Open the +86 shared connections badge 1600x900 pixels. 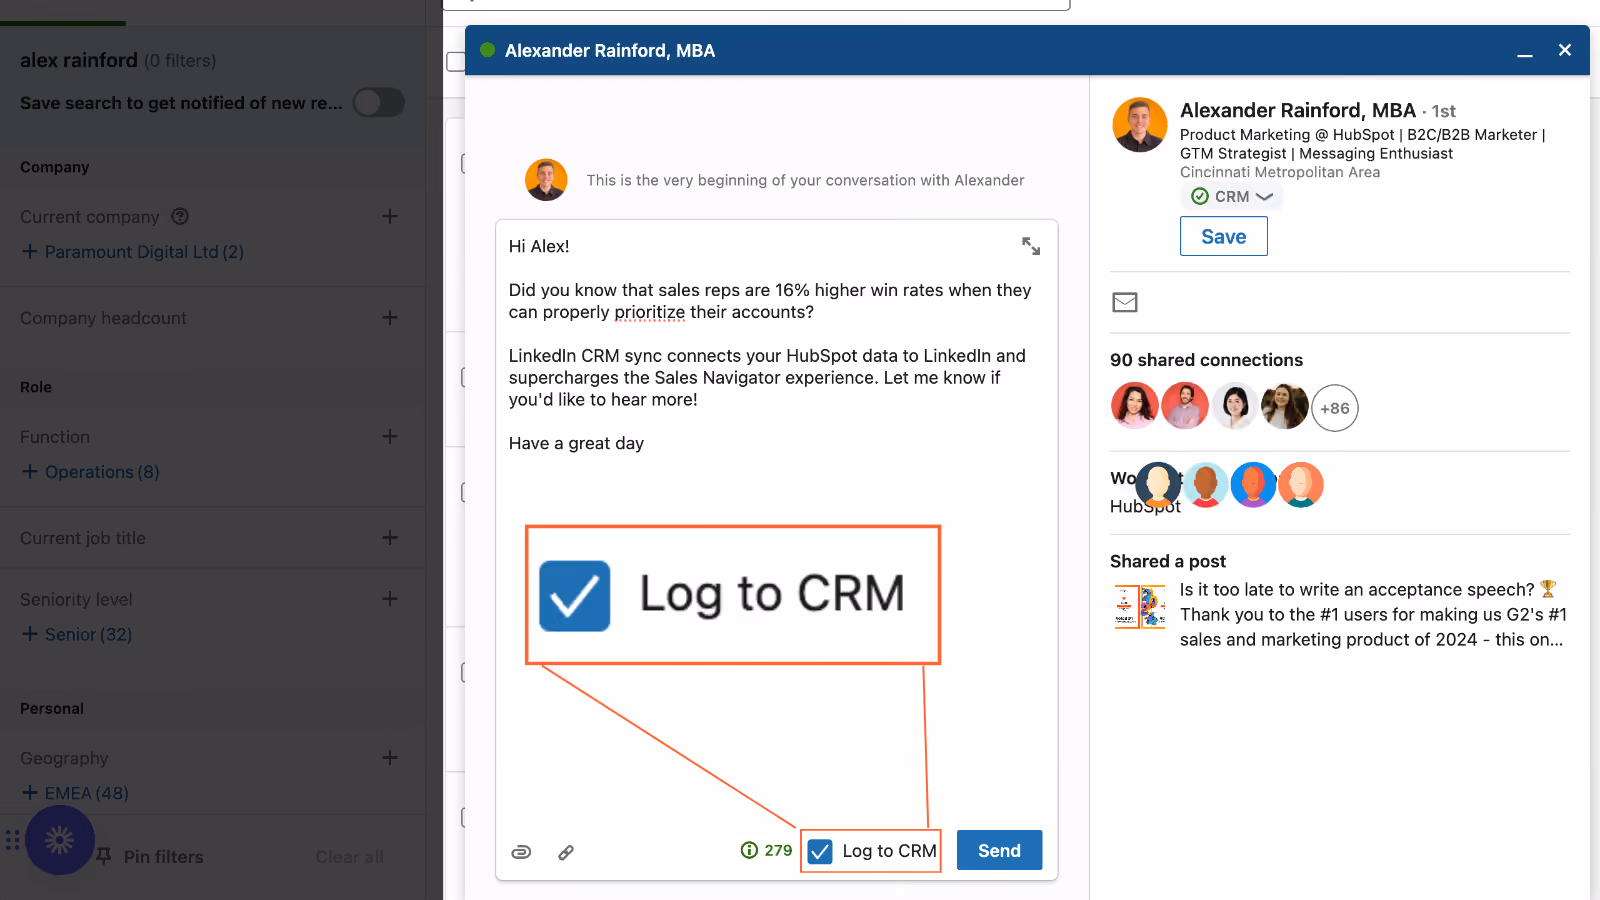point(1335,408)
